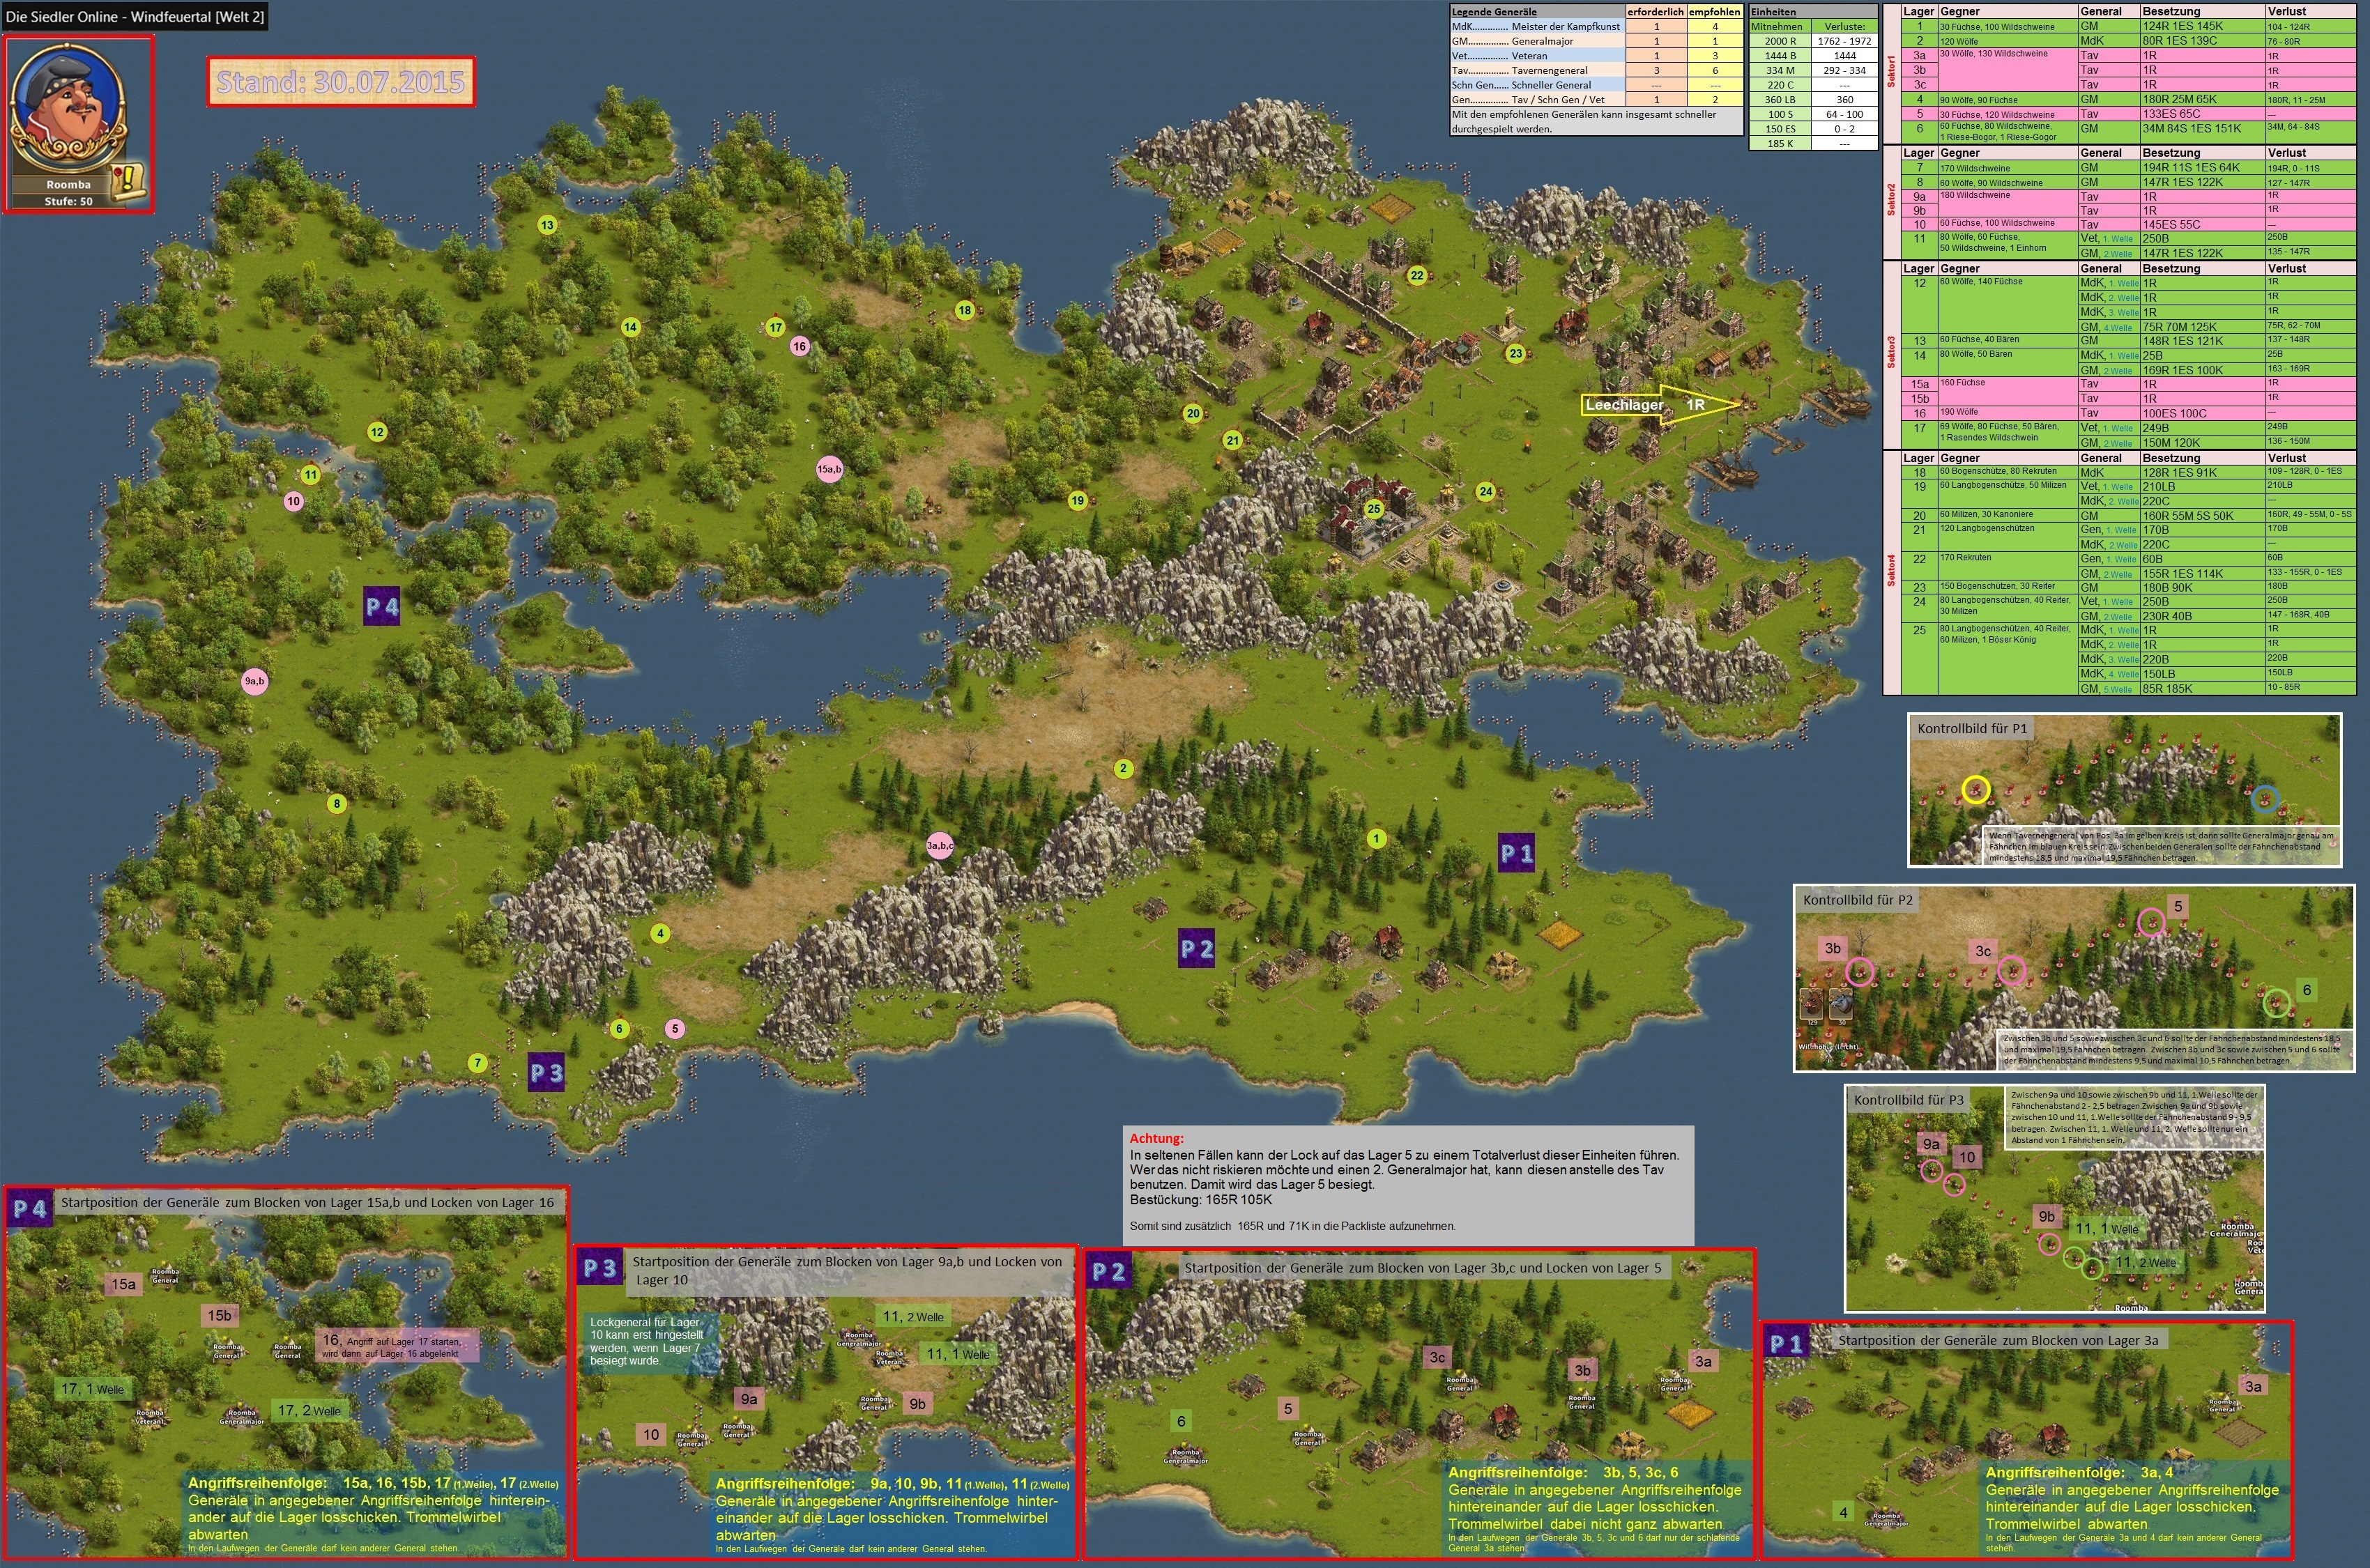Viewport: 2370px width, 1568px height.
Task: Click the purple P2 marker on main map
Action: coord(1196,949)
